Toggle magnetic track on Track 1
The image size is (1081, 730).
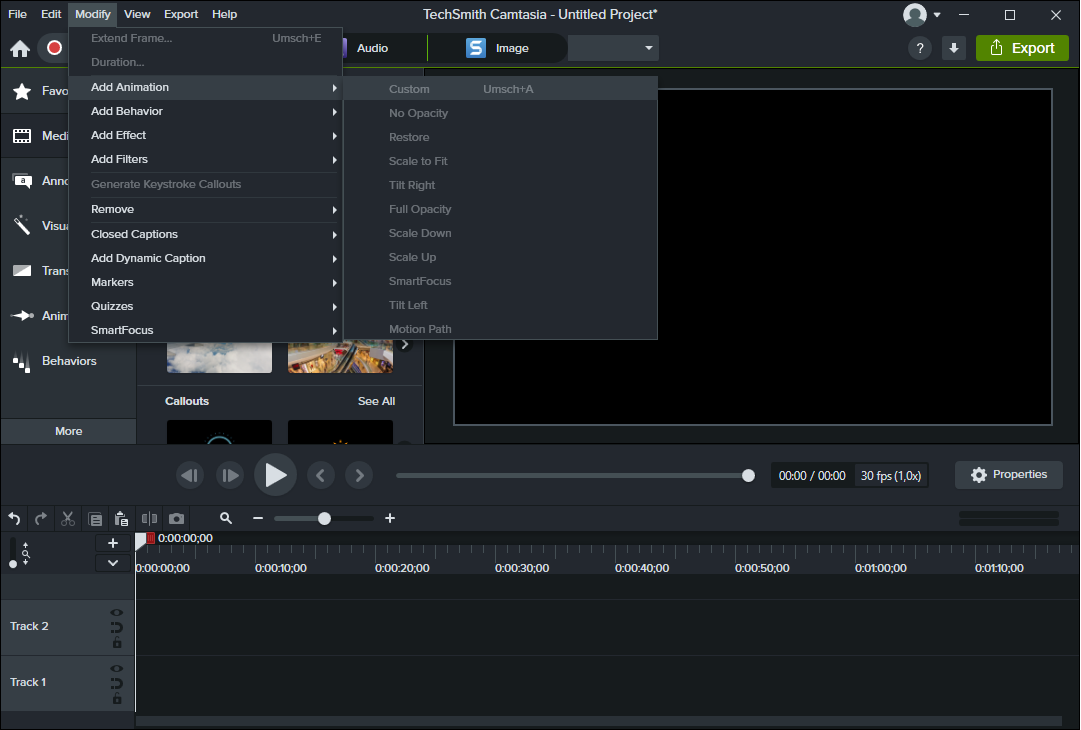click(117, 683)
